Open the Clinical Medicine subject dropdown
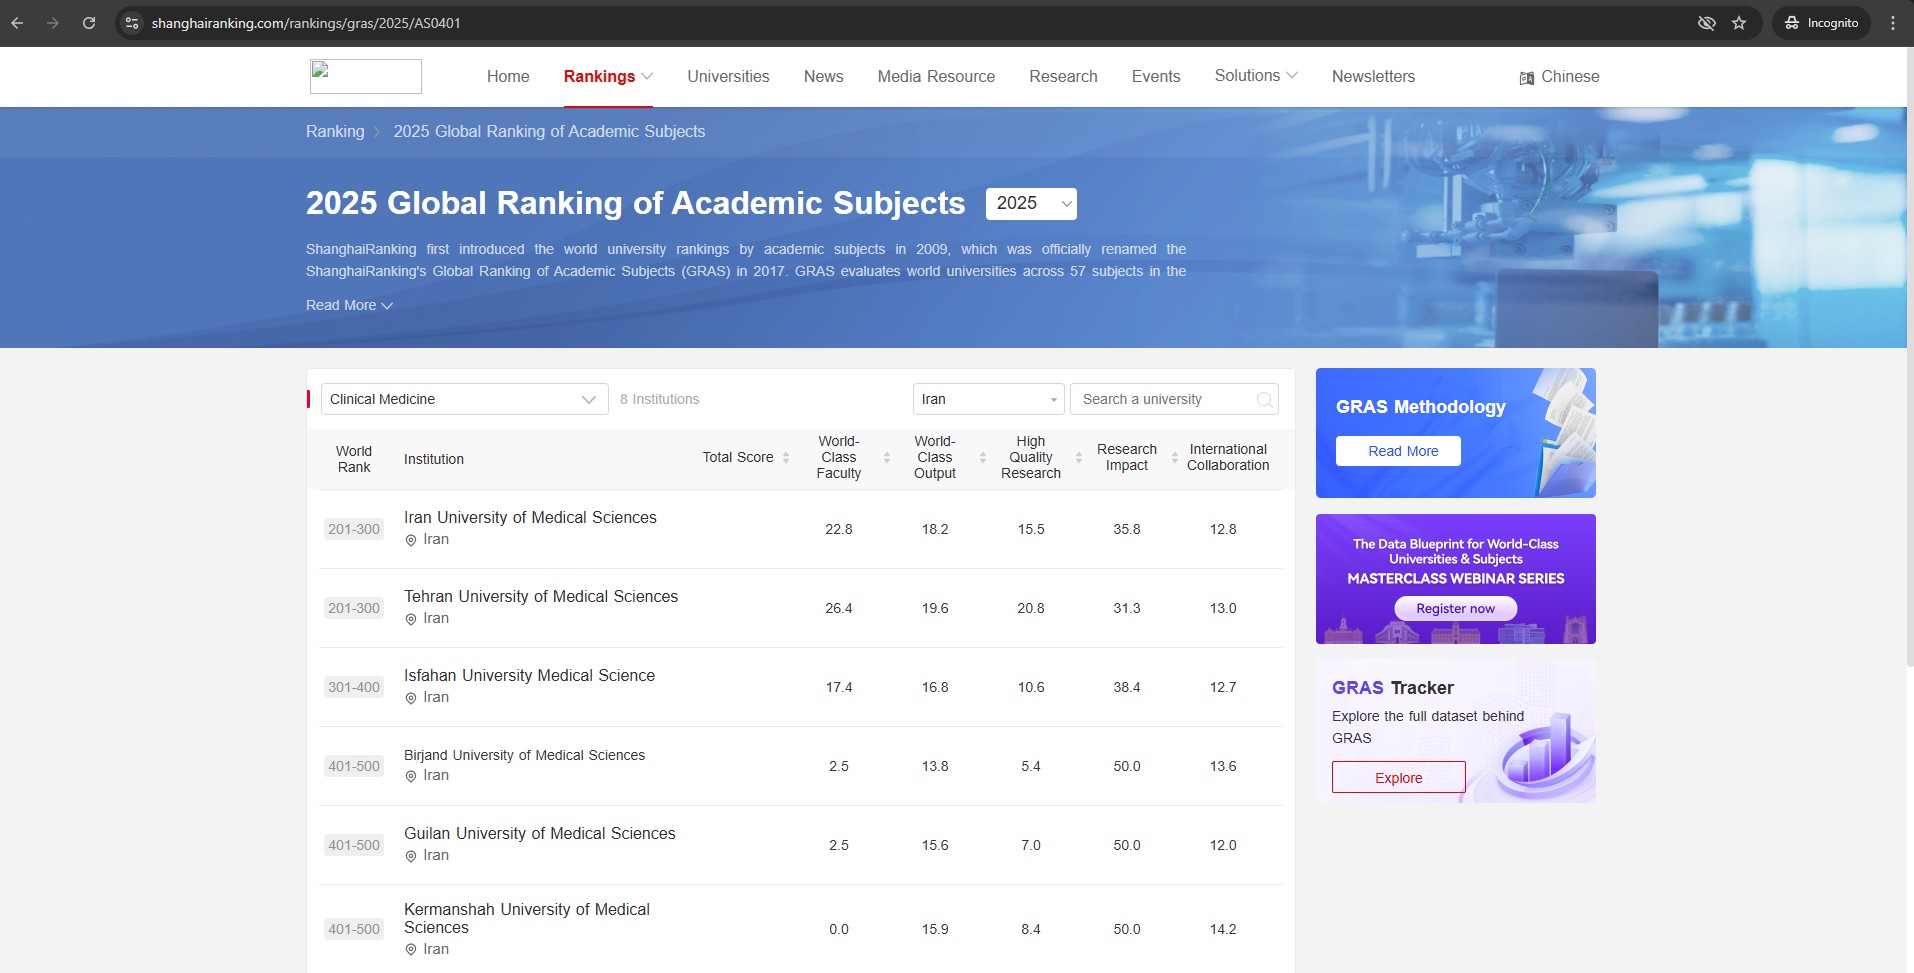The width and height of the screenshot is (1914, 973). pyautogui.click(x=464, y=399)
